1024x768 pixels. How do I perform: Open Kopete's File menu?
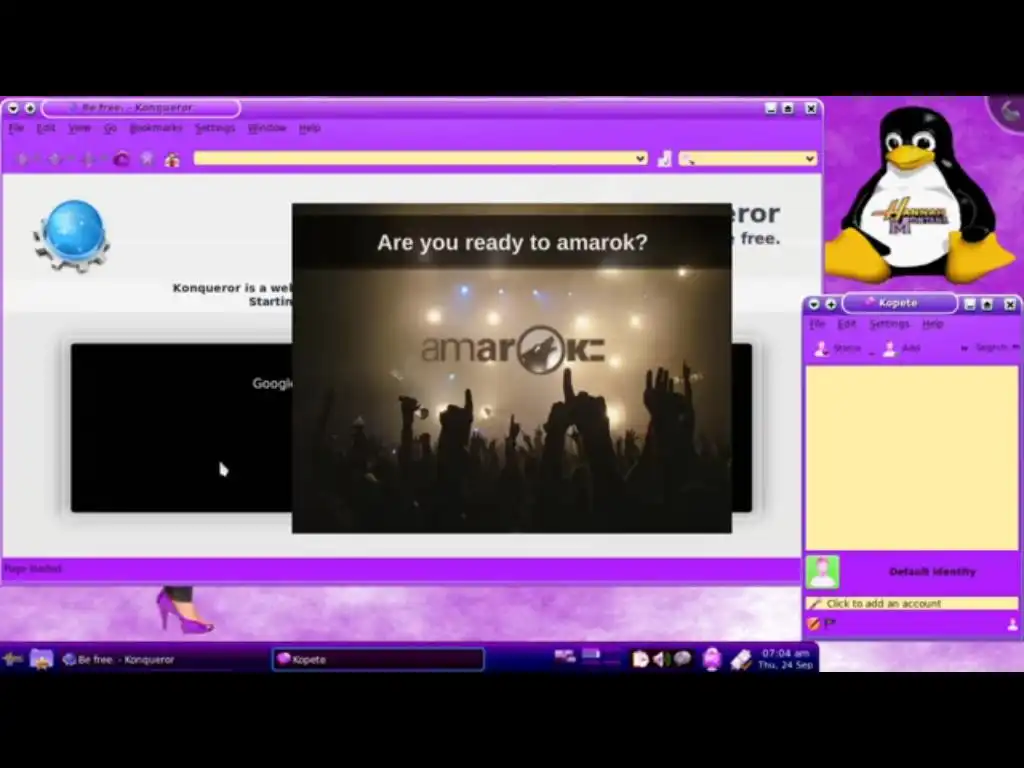click(x=817, y=324)
